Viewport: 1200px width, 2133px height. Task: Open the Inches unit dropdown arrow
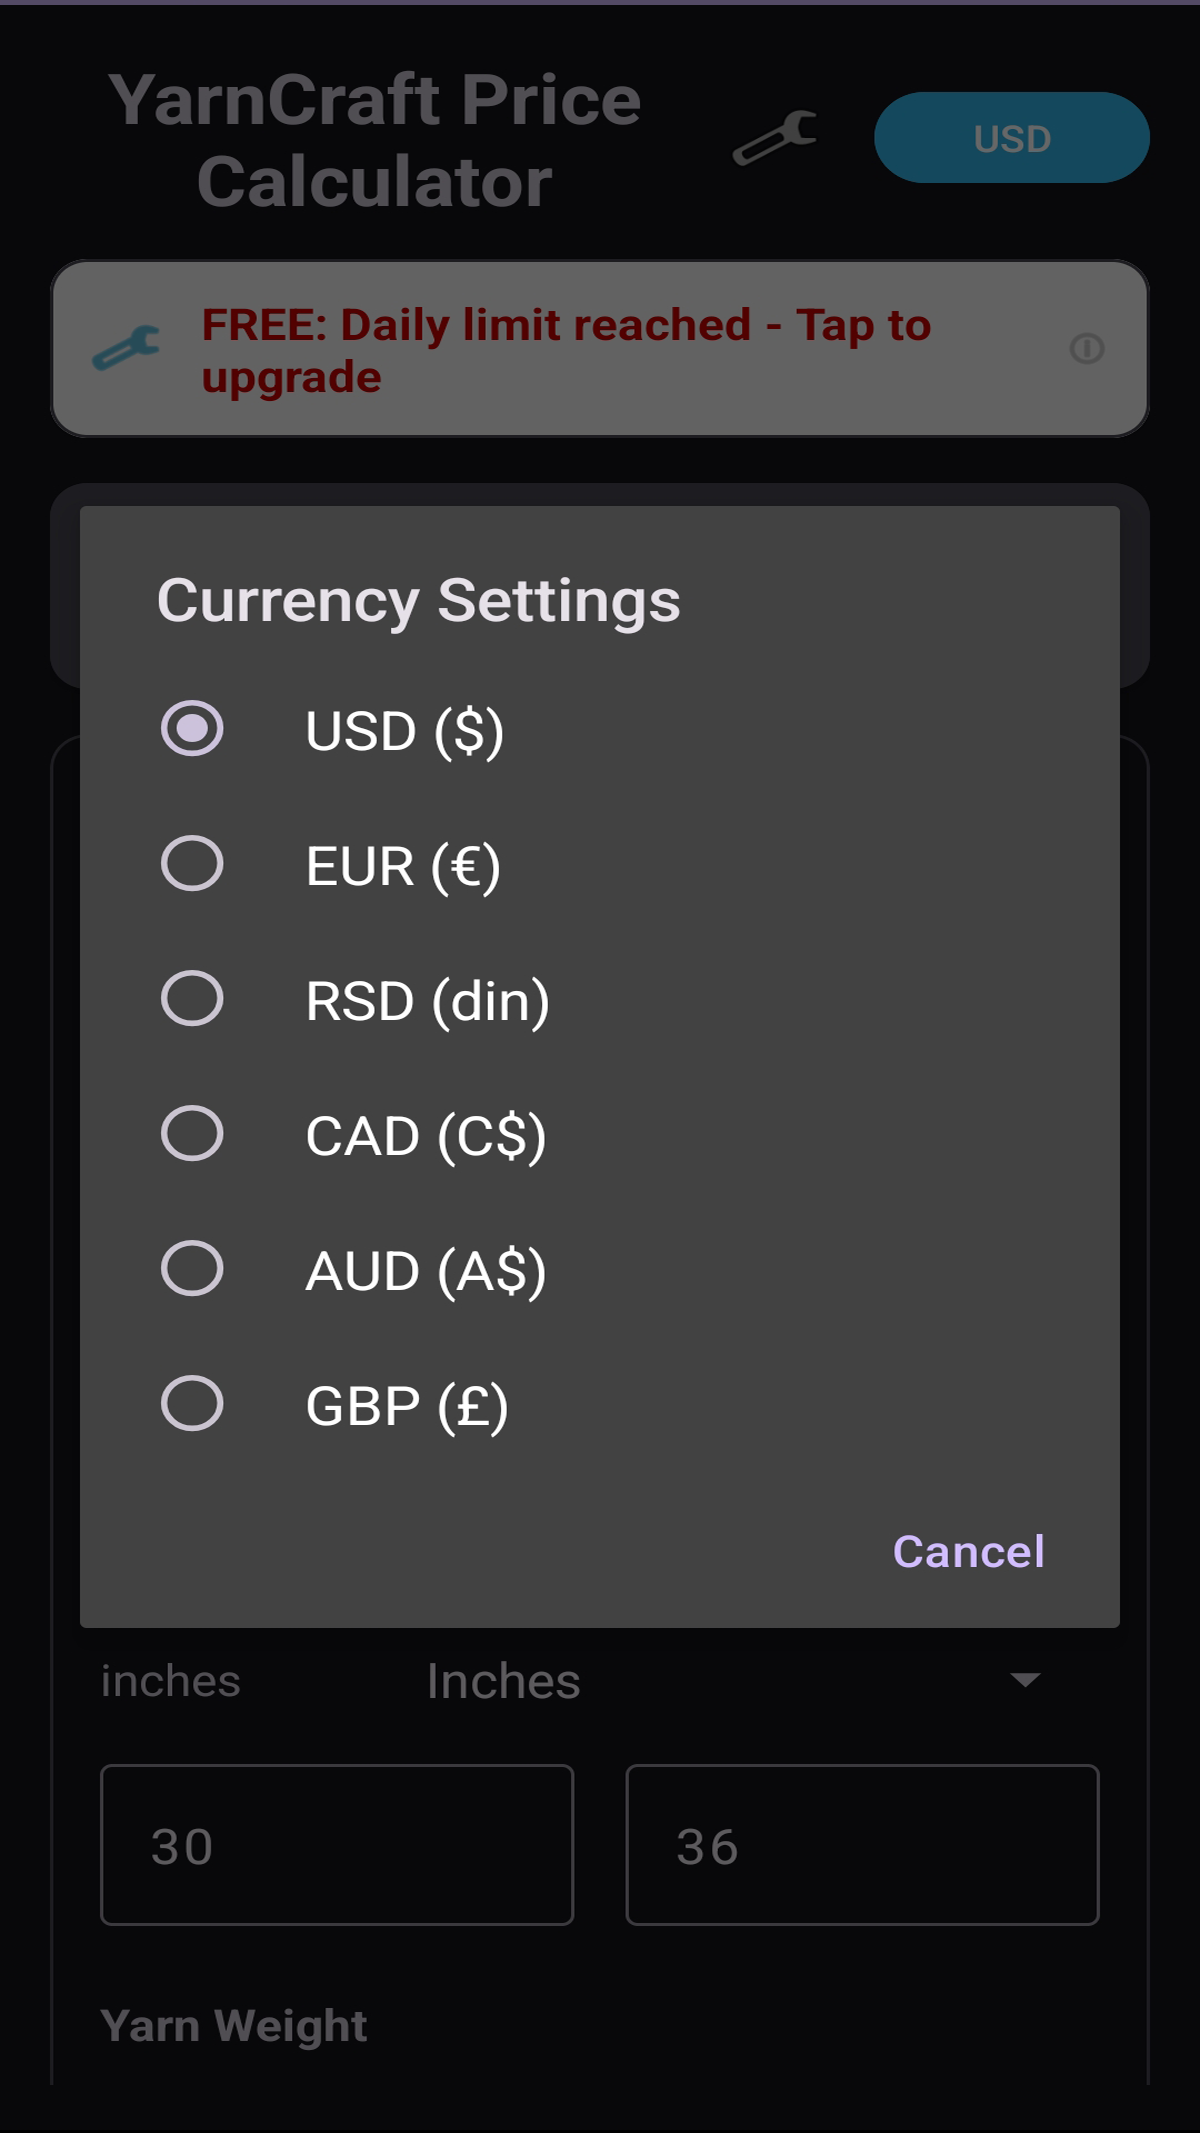coord(1025,1680)
